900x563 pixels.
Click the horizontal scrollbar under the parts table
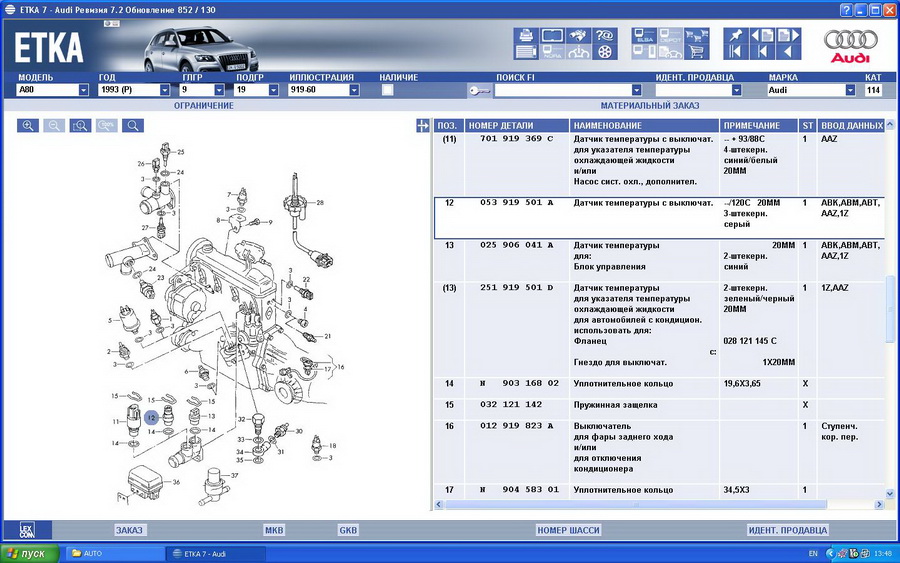point(650,504)
